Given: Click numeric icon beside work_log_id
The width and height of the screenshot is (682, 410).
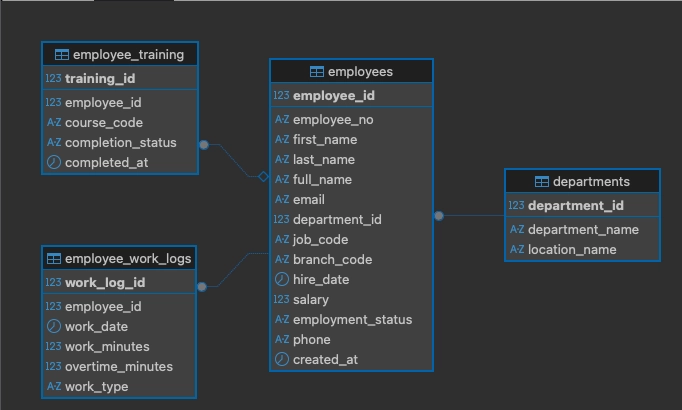Looking at the screenshot, I should pos(53,282).
